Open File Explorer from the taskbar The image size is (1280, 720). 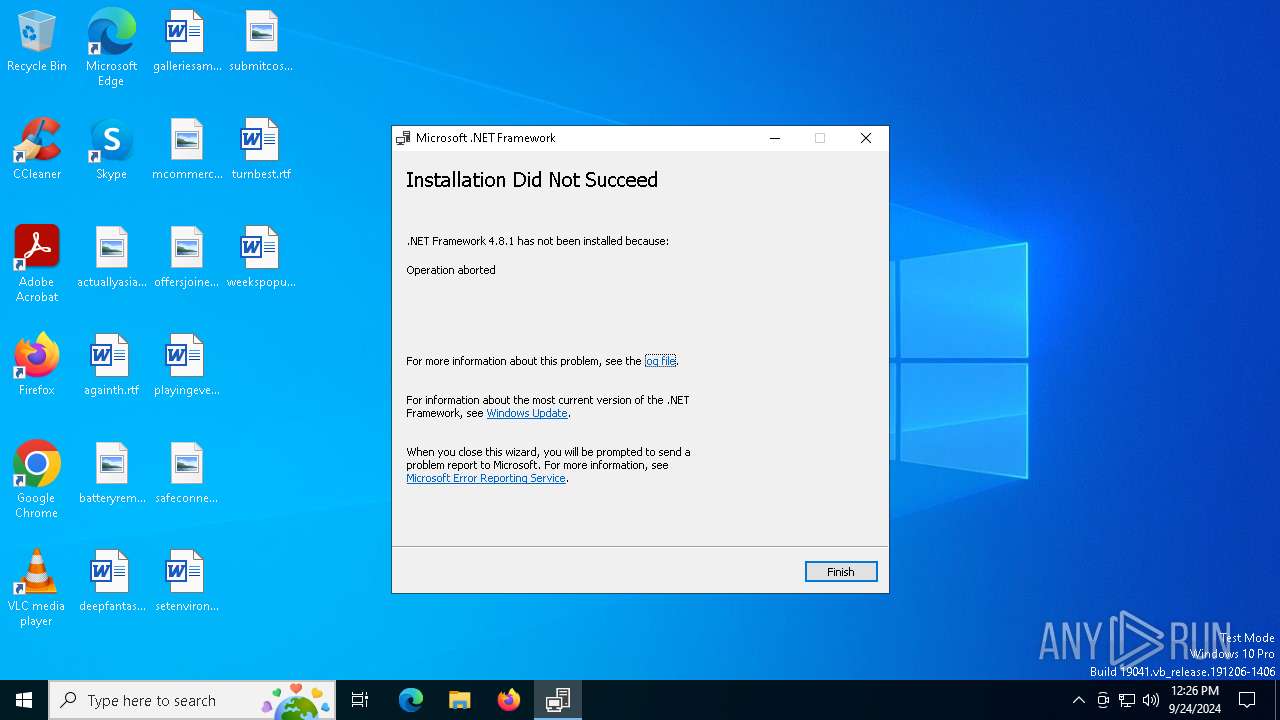pyautogui.click(x=460, y=700)
